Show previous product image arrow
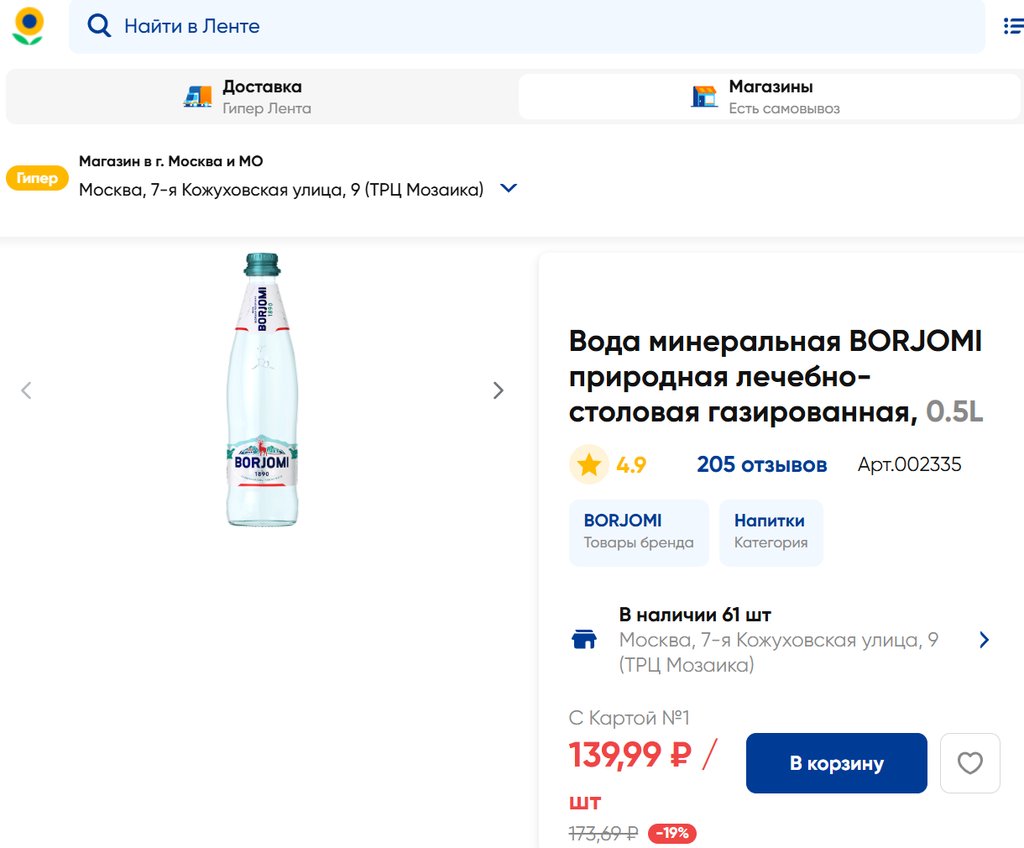 coord(27,391)
